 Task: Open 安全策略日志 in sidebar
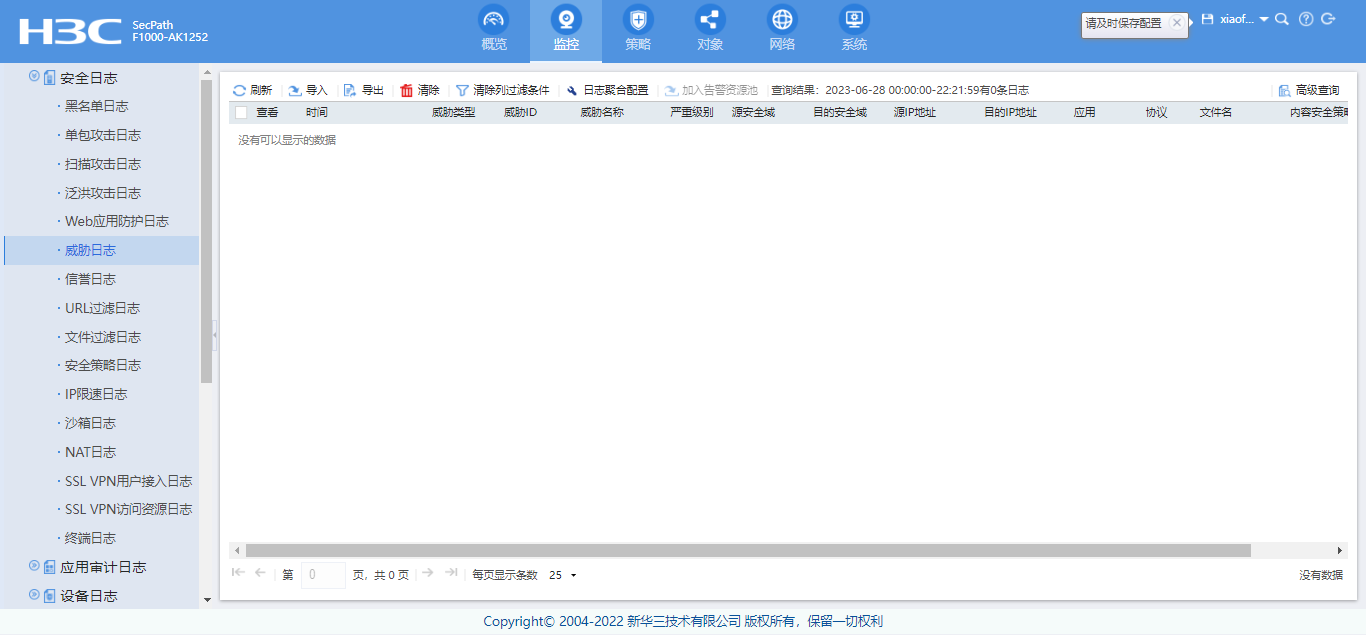coord(102,365)
